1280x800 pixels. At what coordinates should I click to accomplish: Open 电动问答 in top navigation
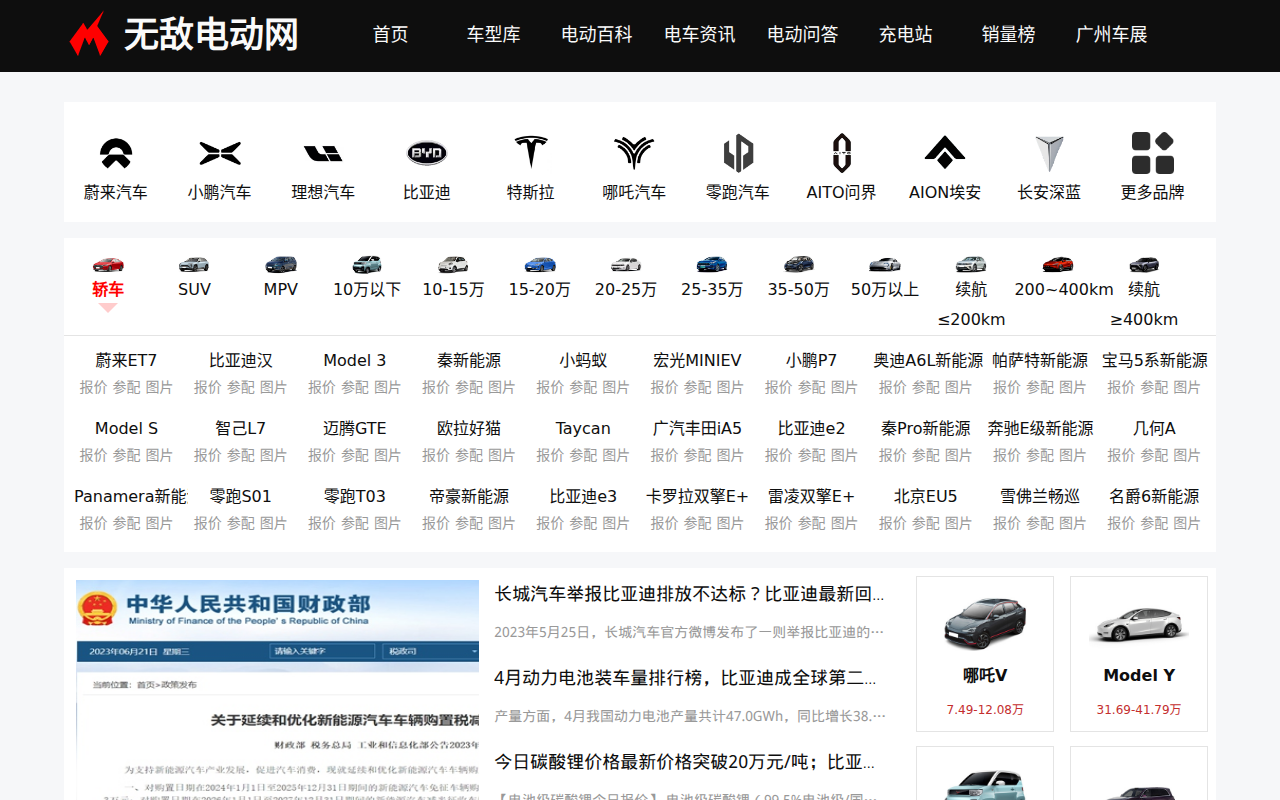(x=803, y=35)
